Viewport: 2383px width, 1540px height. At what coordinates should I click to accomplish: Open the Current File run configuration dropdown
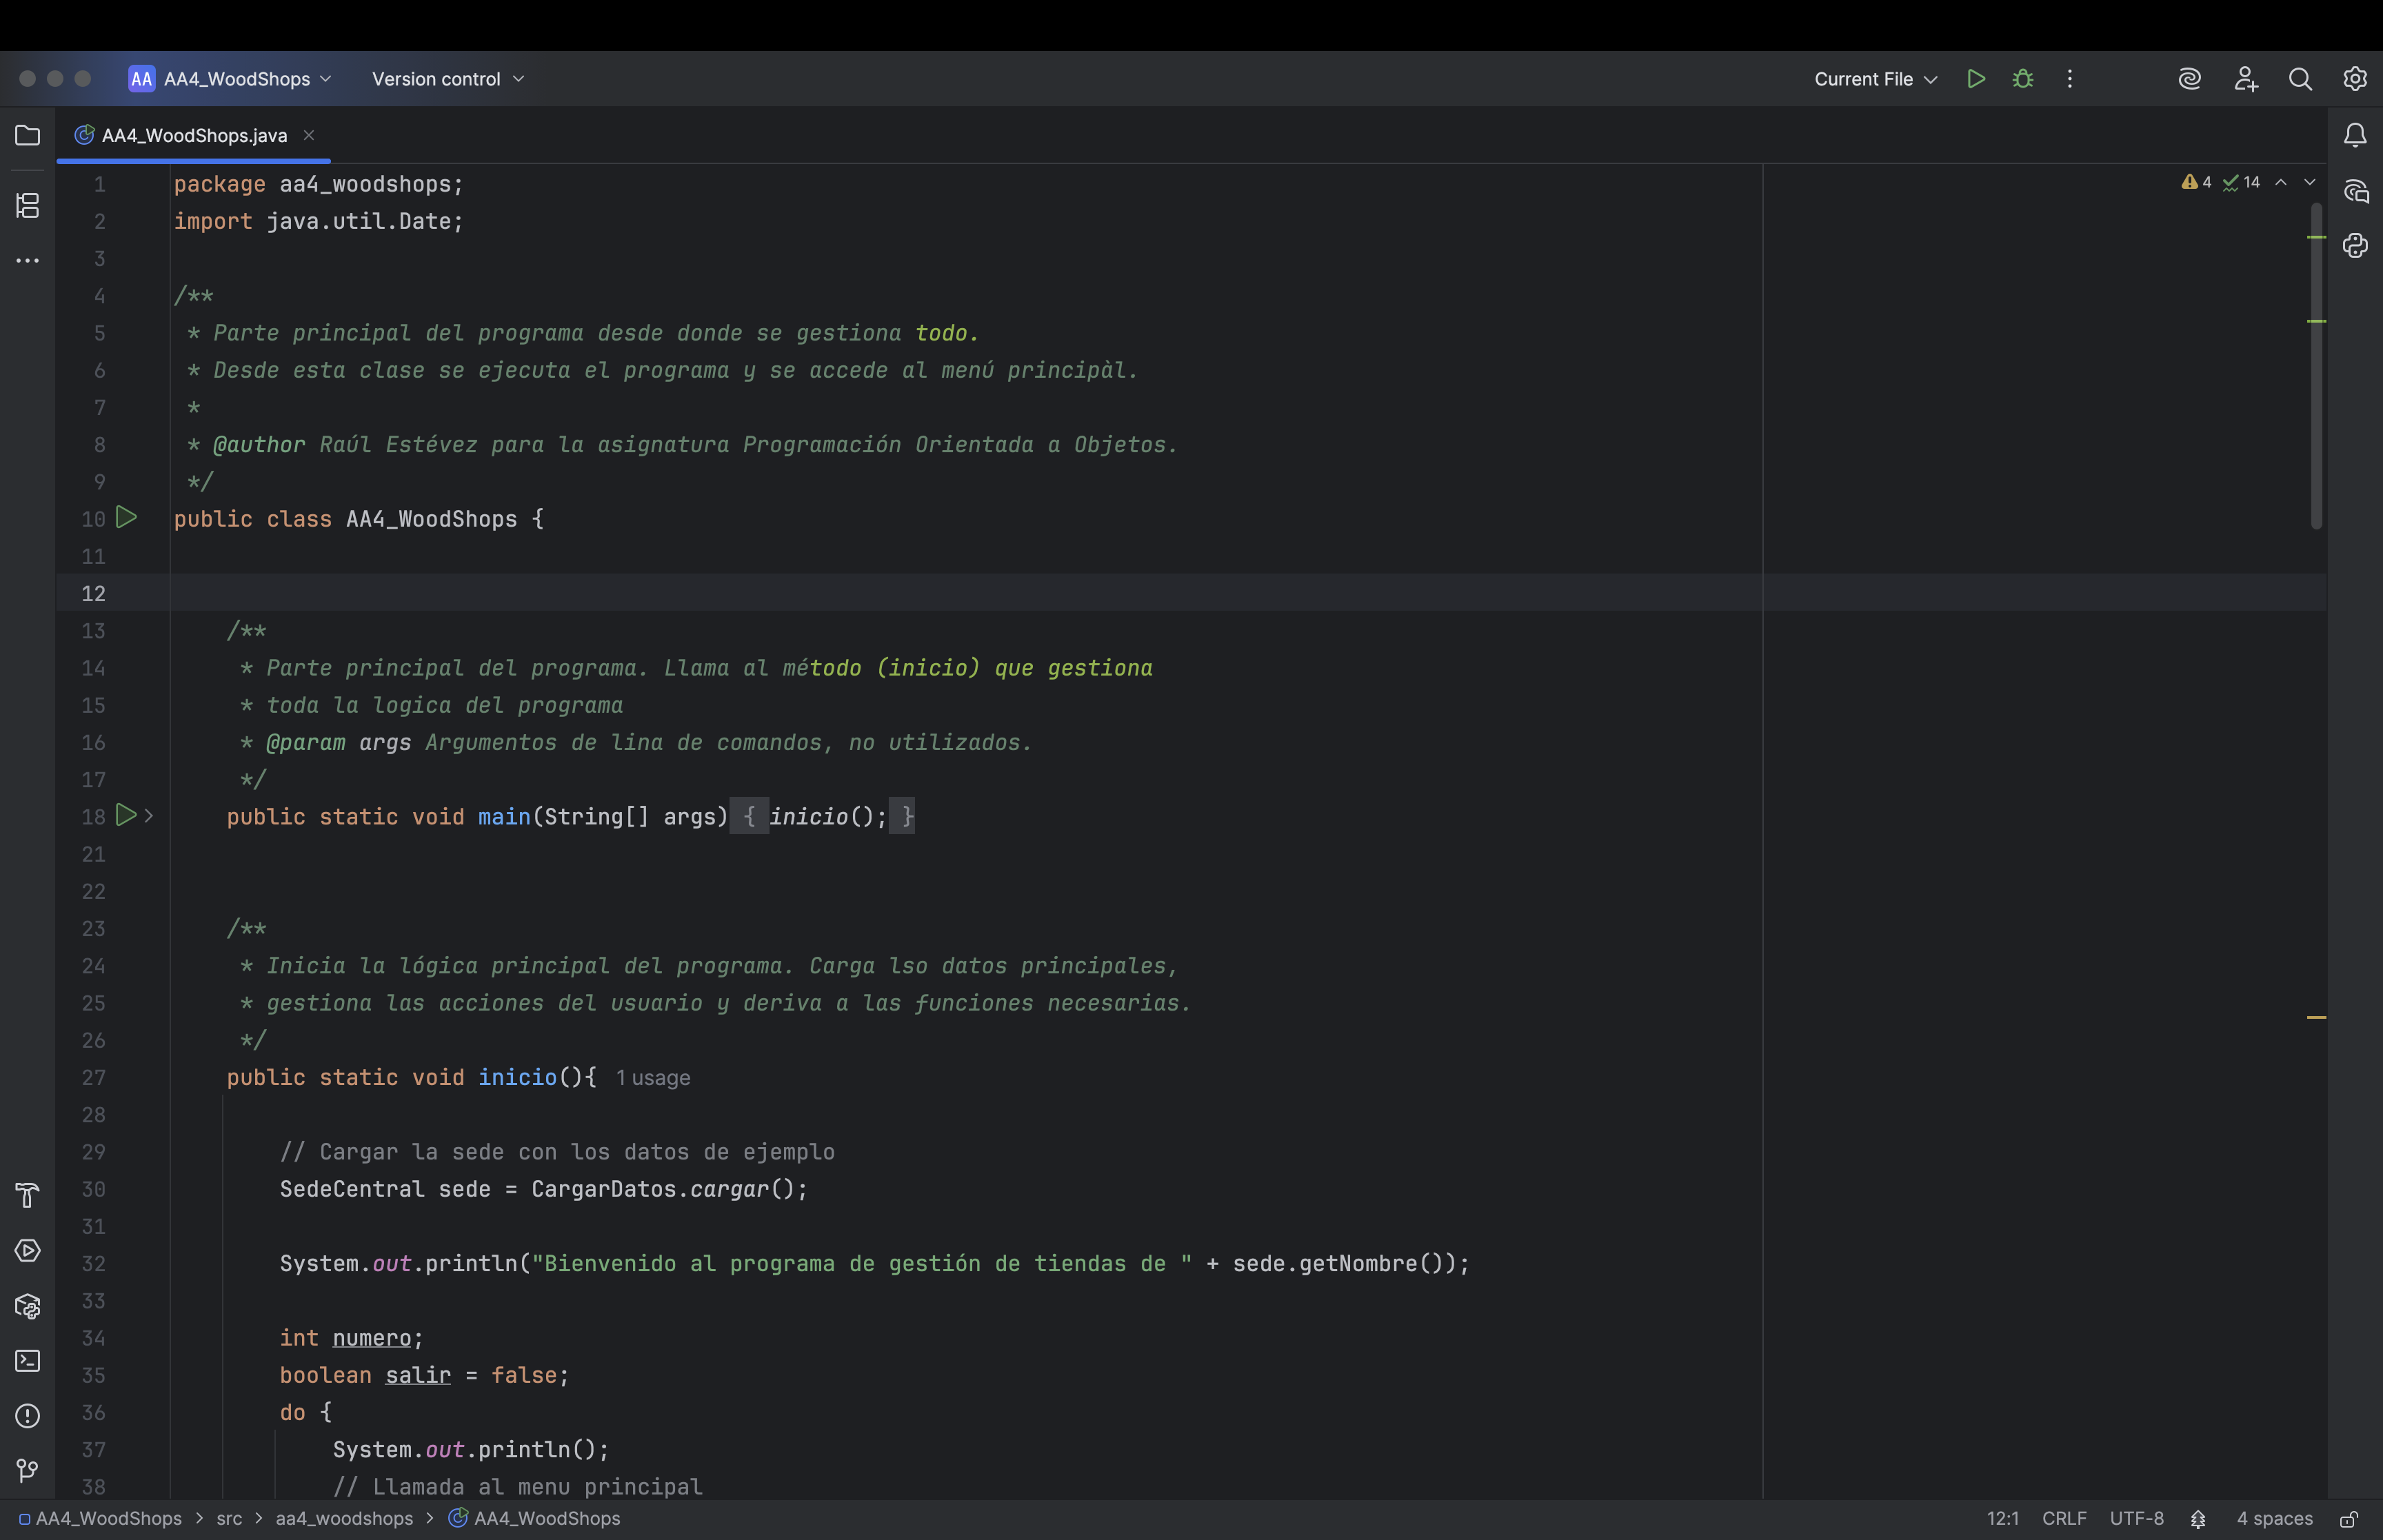1875,79
